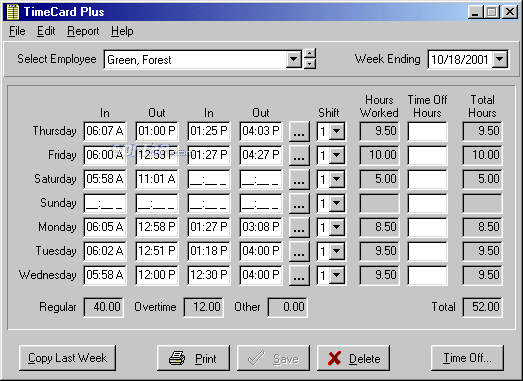Screen dimensions: 523x381
Task: Click the Print button
Action: click(x=193, y=358)
